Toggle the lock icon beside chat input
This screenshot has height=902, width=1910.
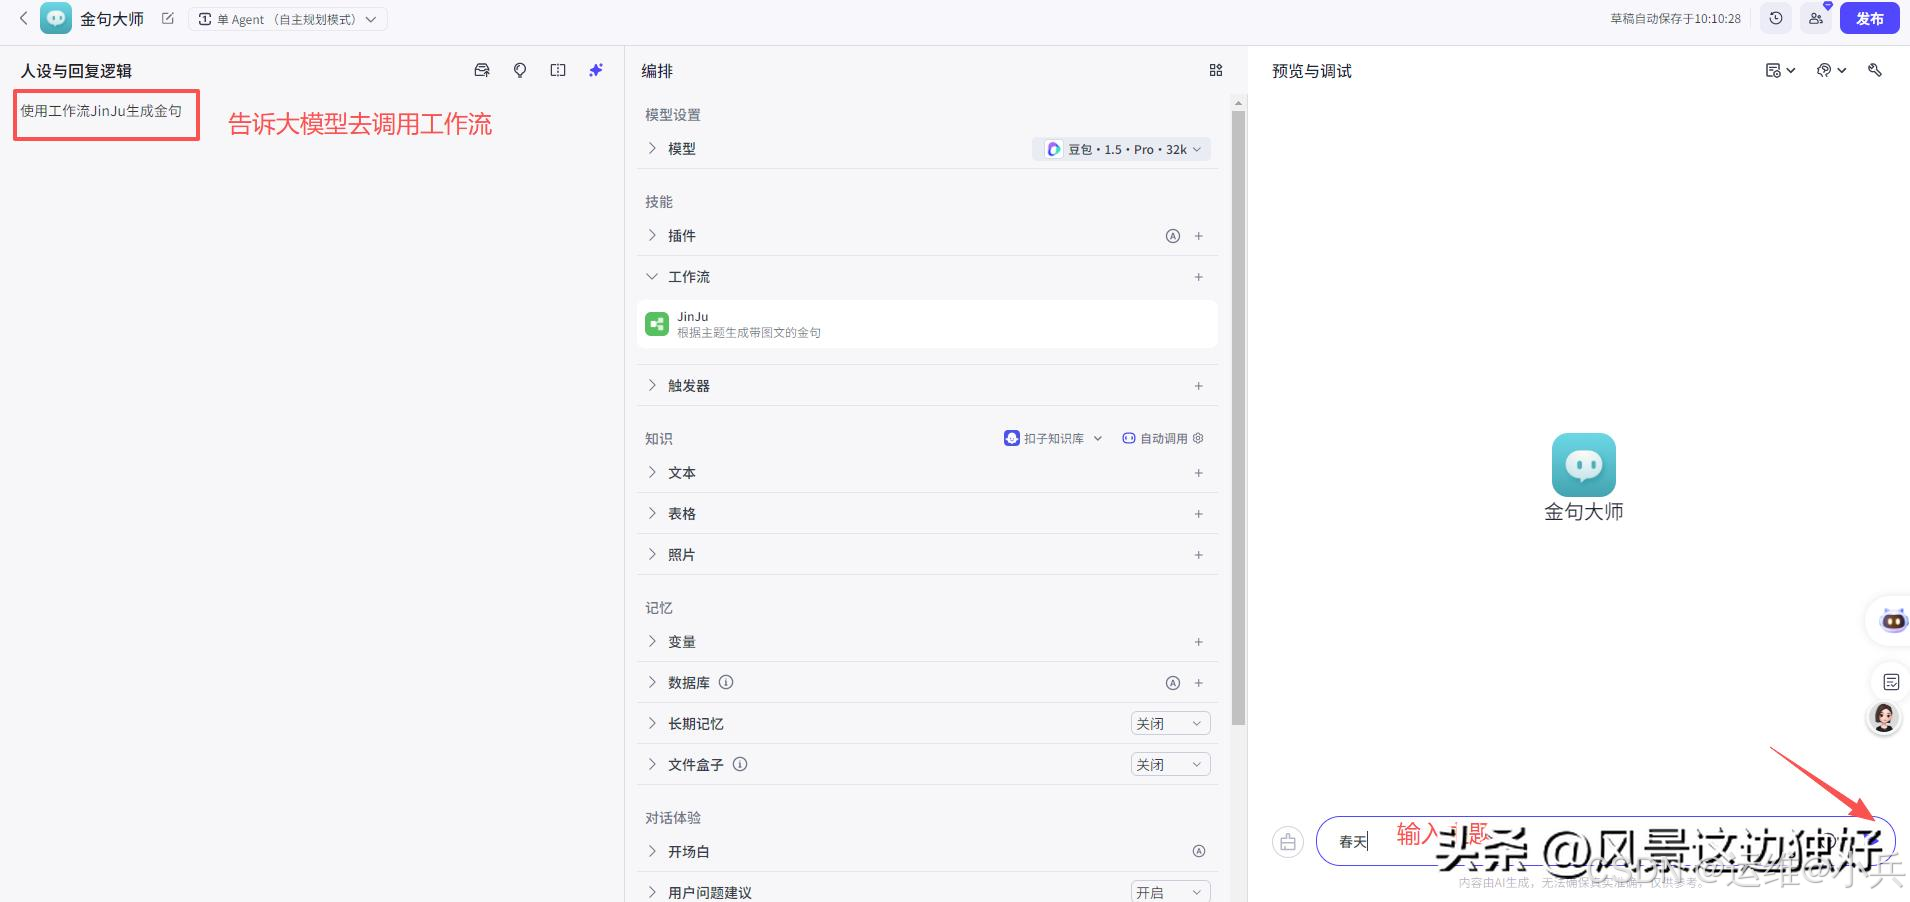pyautogui.click(x=1288, y=841)
